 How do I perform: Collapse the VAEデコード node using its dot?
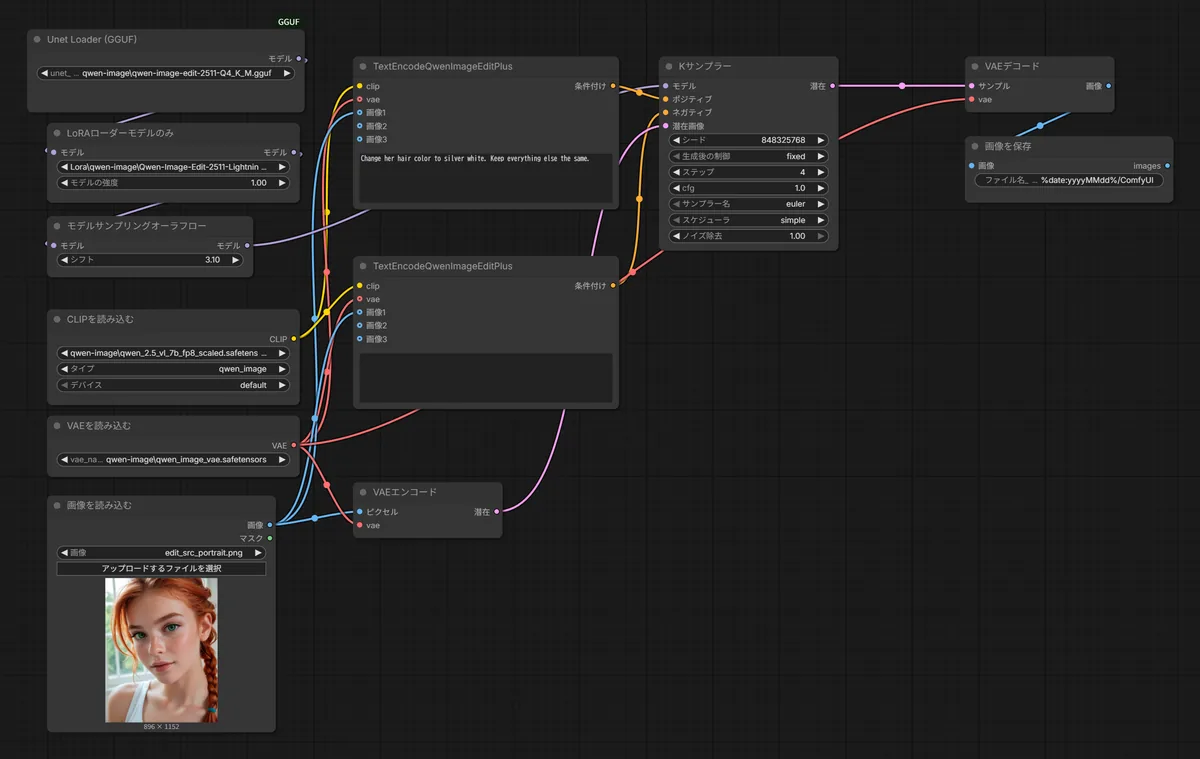click(975, 66)
